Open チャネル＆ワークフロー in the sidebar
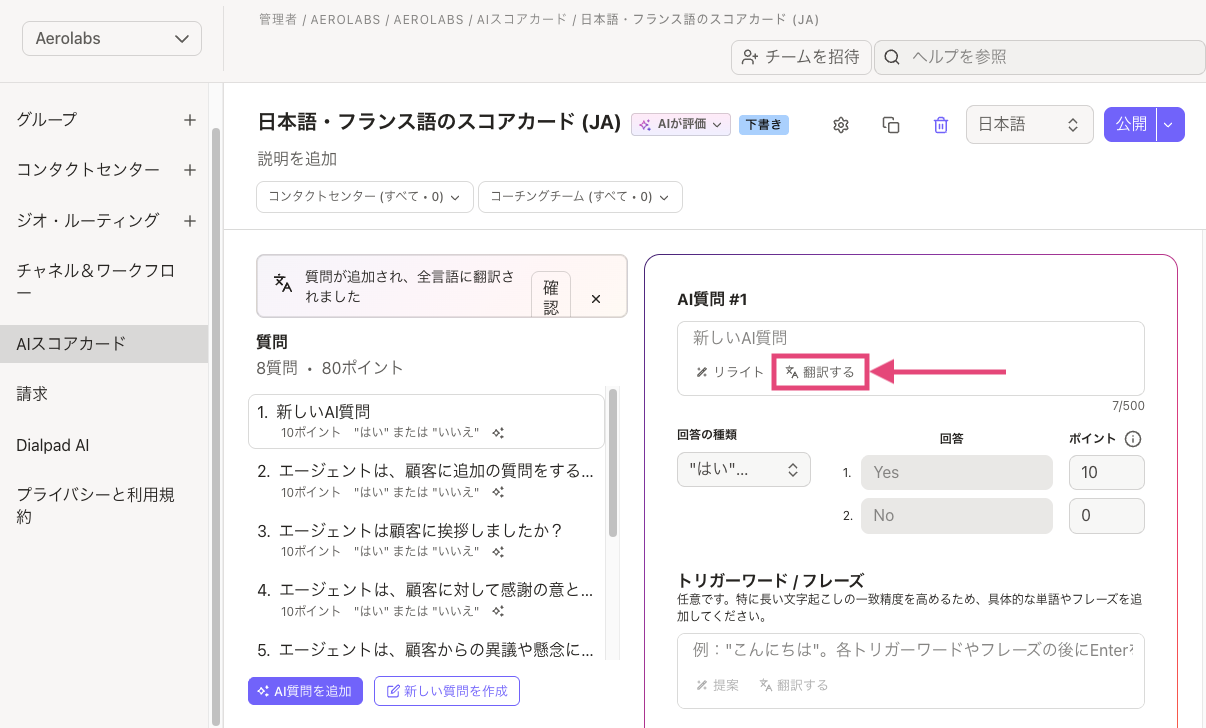 click(x=95, y=282)
